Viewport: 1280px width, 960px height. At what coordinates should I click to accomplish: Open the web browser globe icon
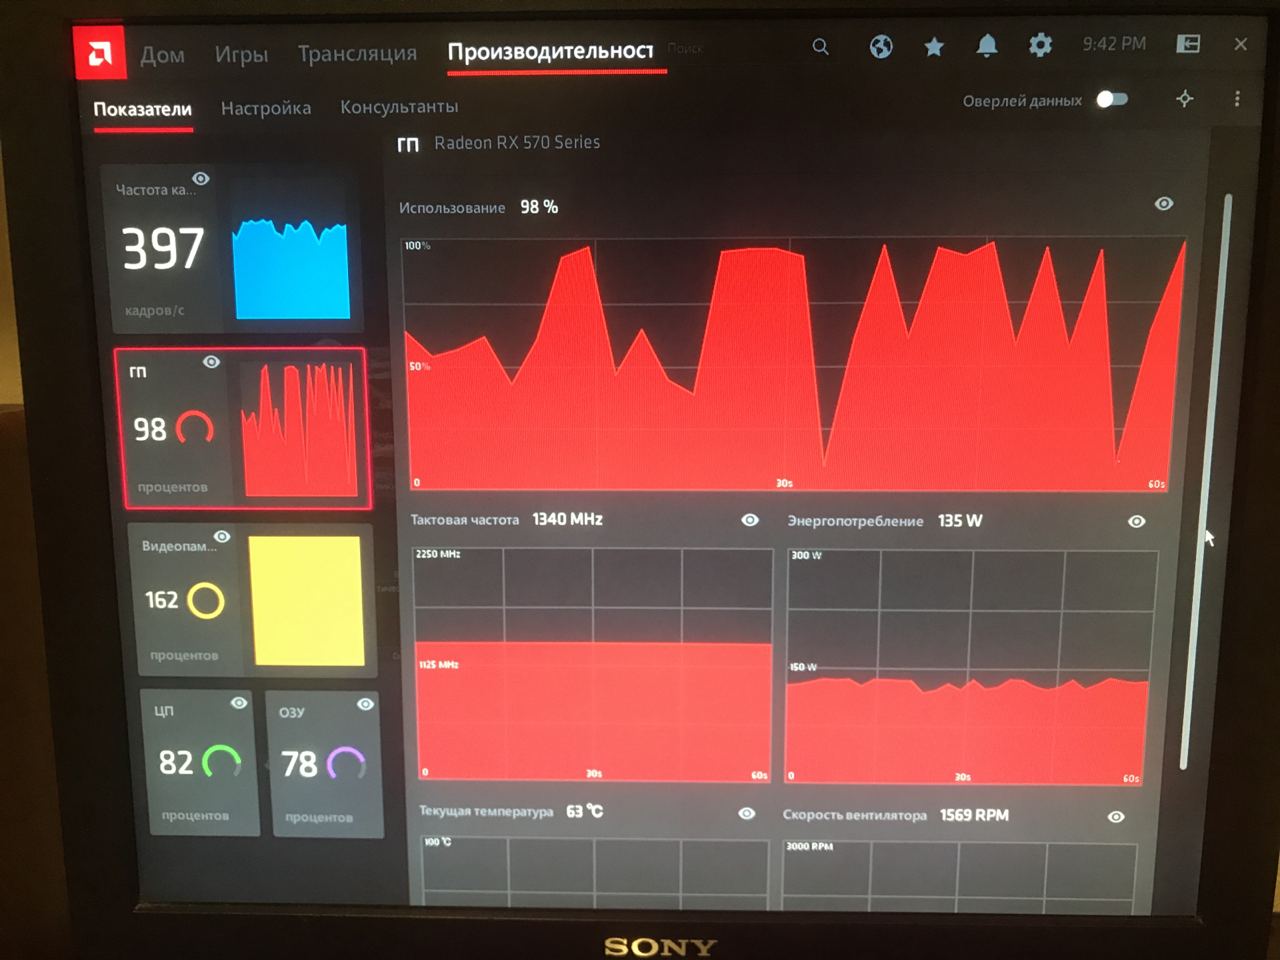pos(881,46)
